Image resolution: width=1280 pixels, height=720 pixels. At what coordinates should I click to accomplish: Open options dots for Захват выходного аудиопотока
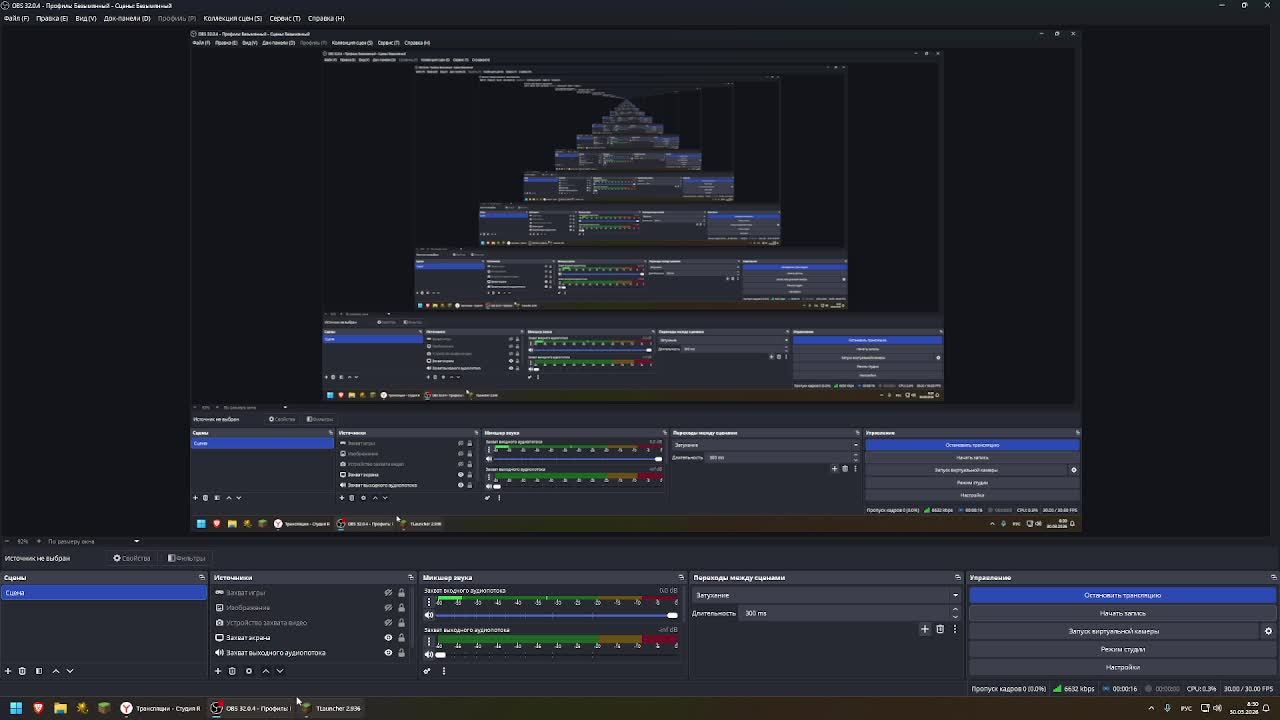click(429, 642)
